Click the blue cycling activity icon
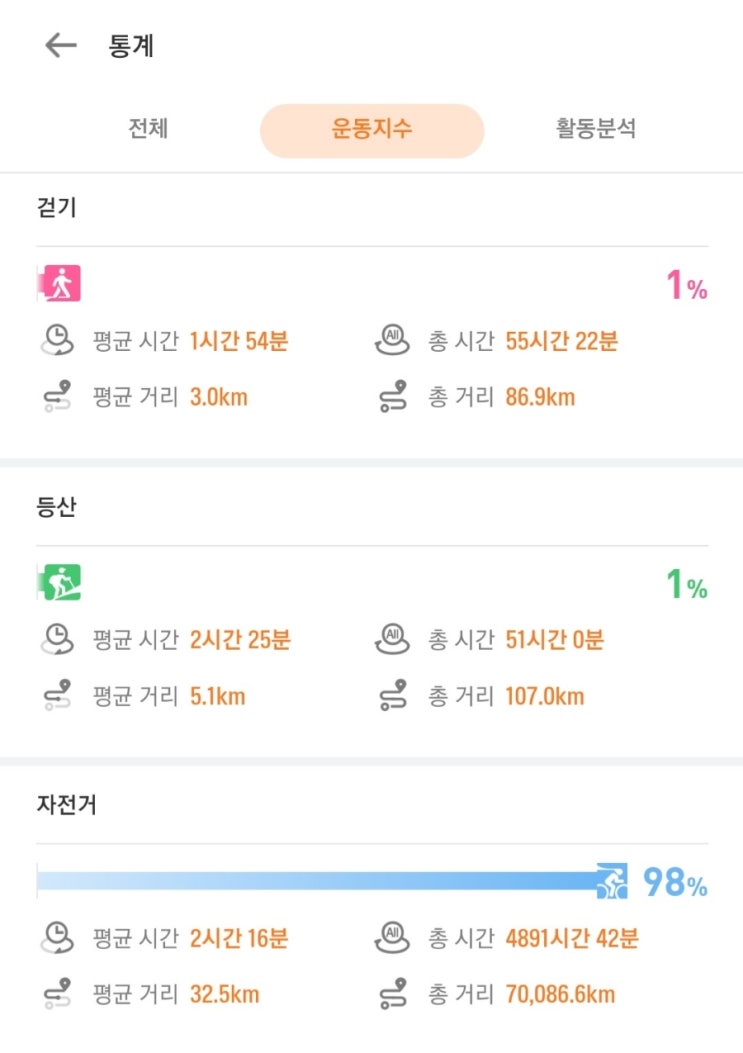 point(612,880)
